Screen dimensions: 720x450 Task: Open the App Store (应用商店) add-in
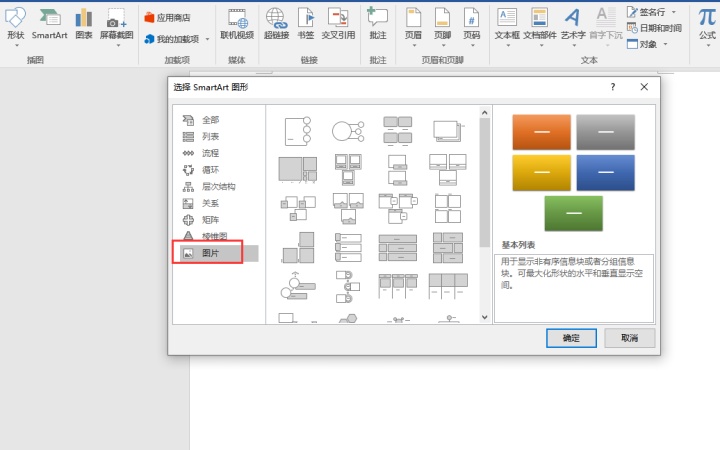167,17
